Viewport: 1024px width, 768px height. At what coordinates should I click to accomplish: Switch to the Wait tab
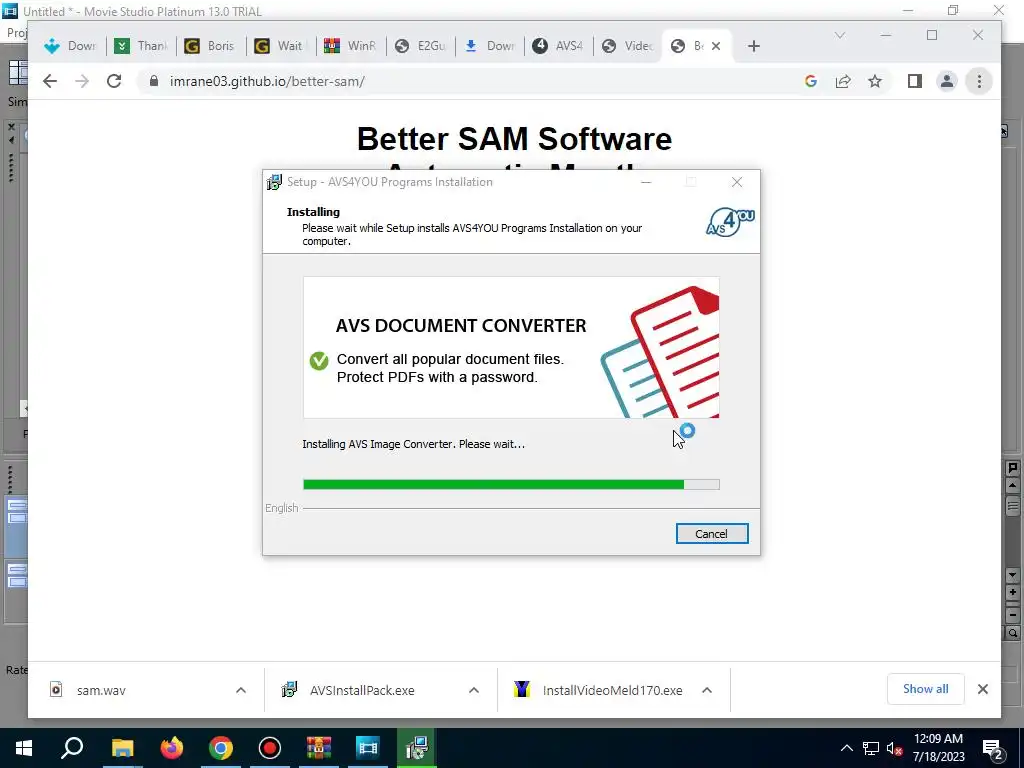[280, 46]
